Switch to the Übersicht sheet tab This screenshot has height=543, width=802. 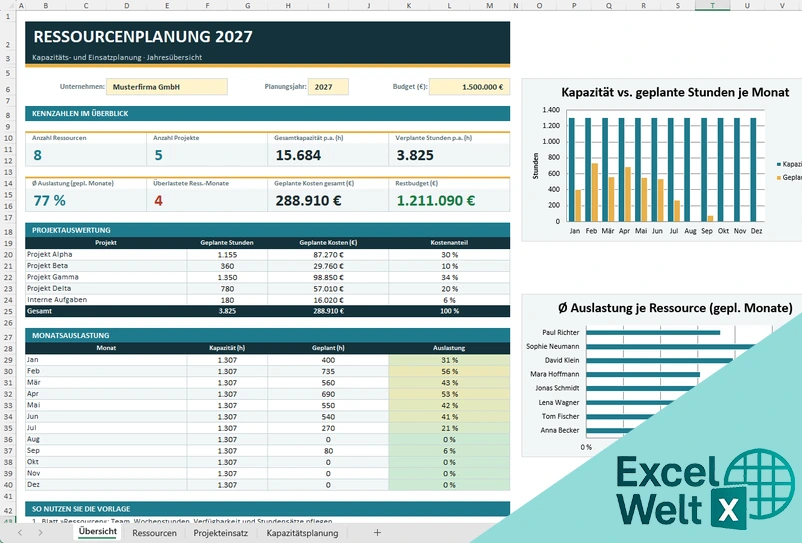[x=98, y=532]
